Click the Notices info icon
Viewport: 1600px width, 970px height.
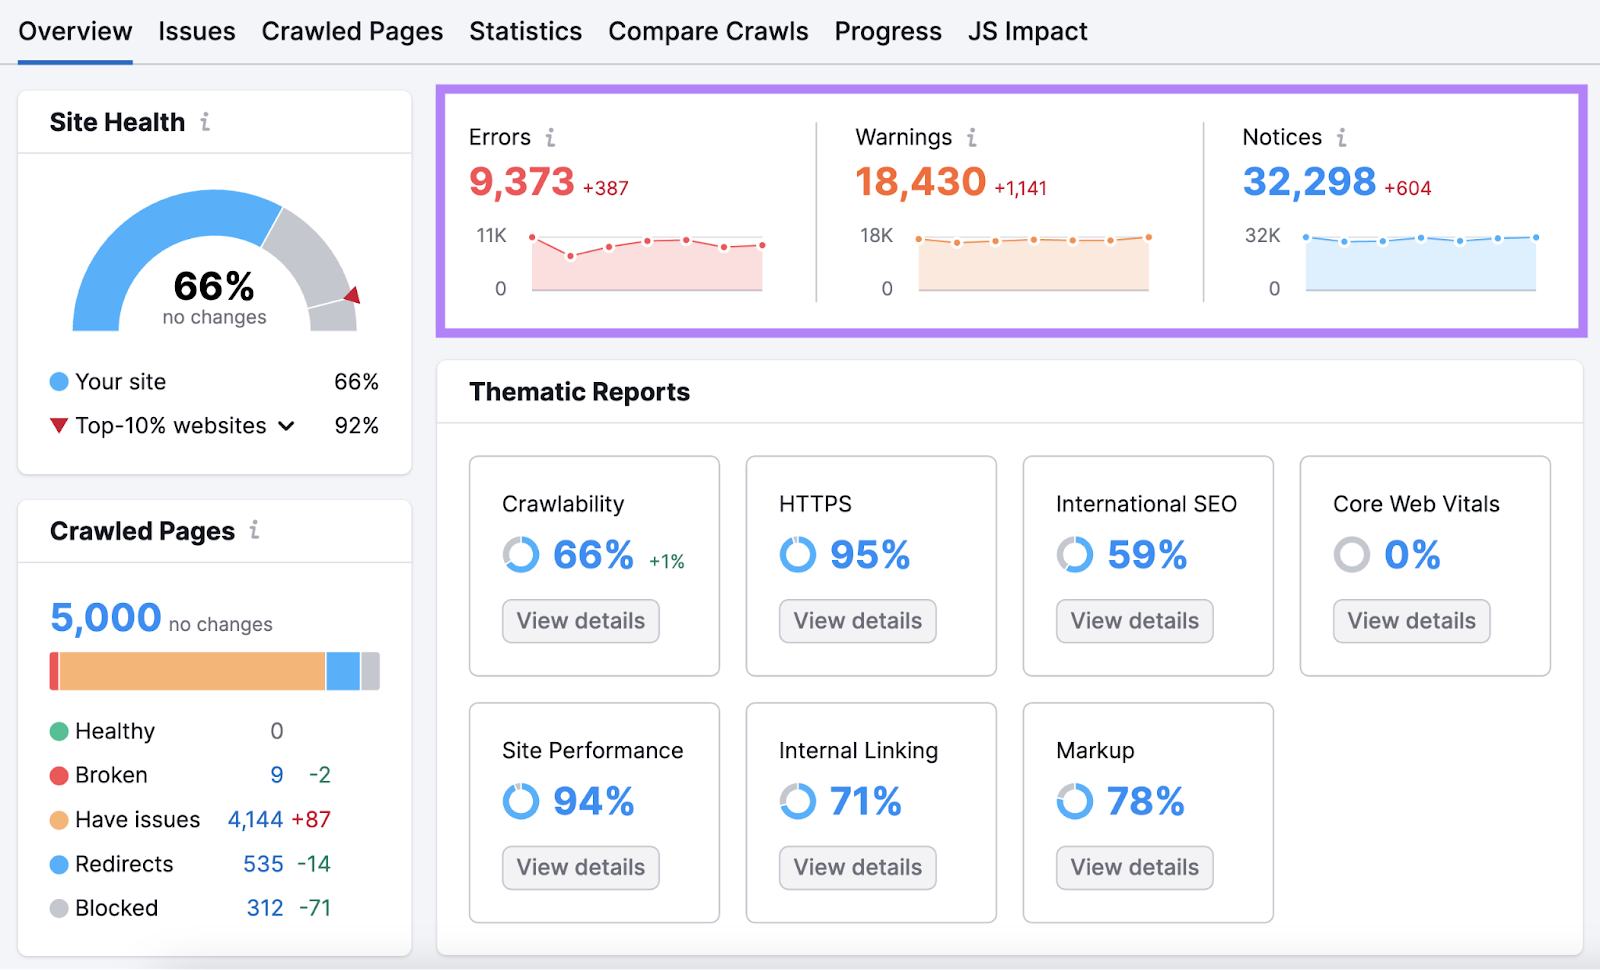[1341, 137]
